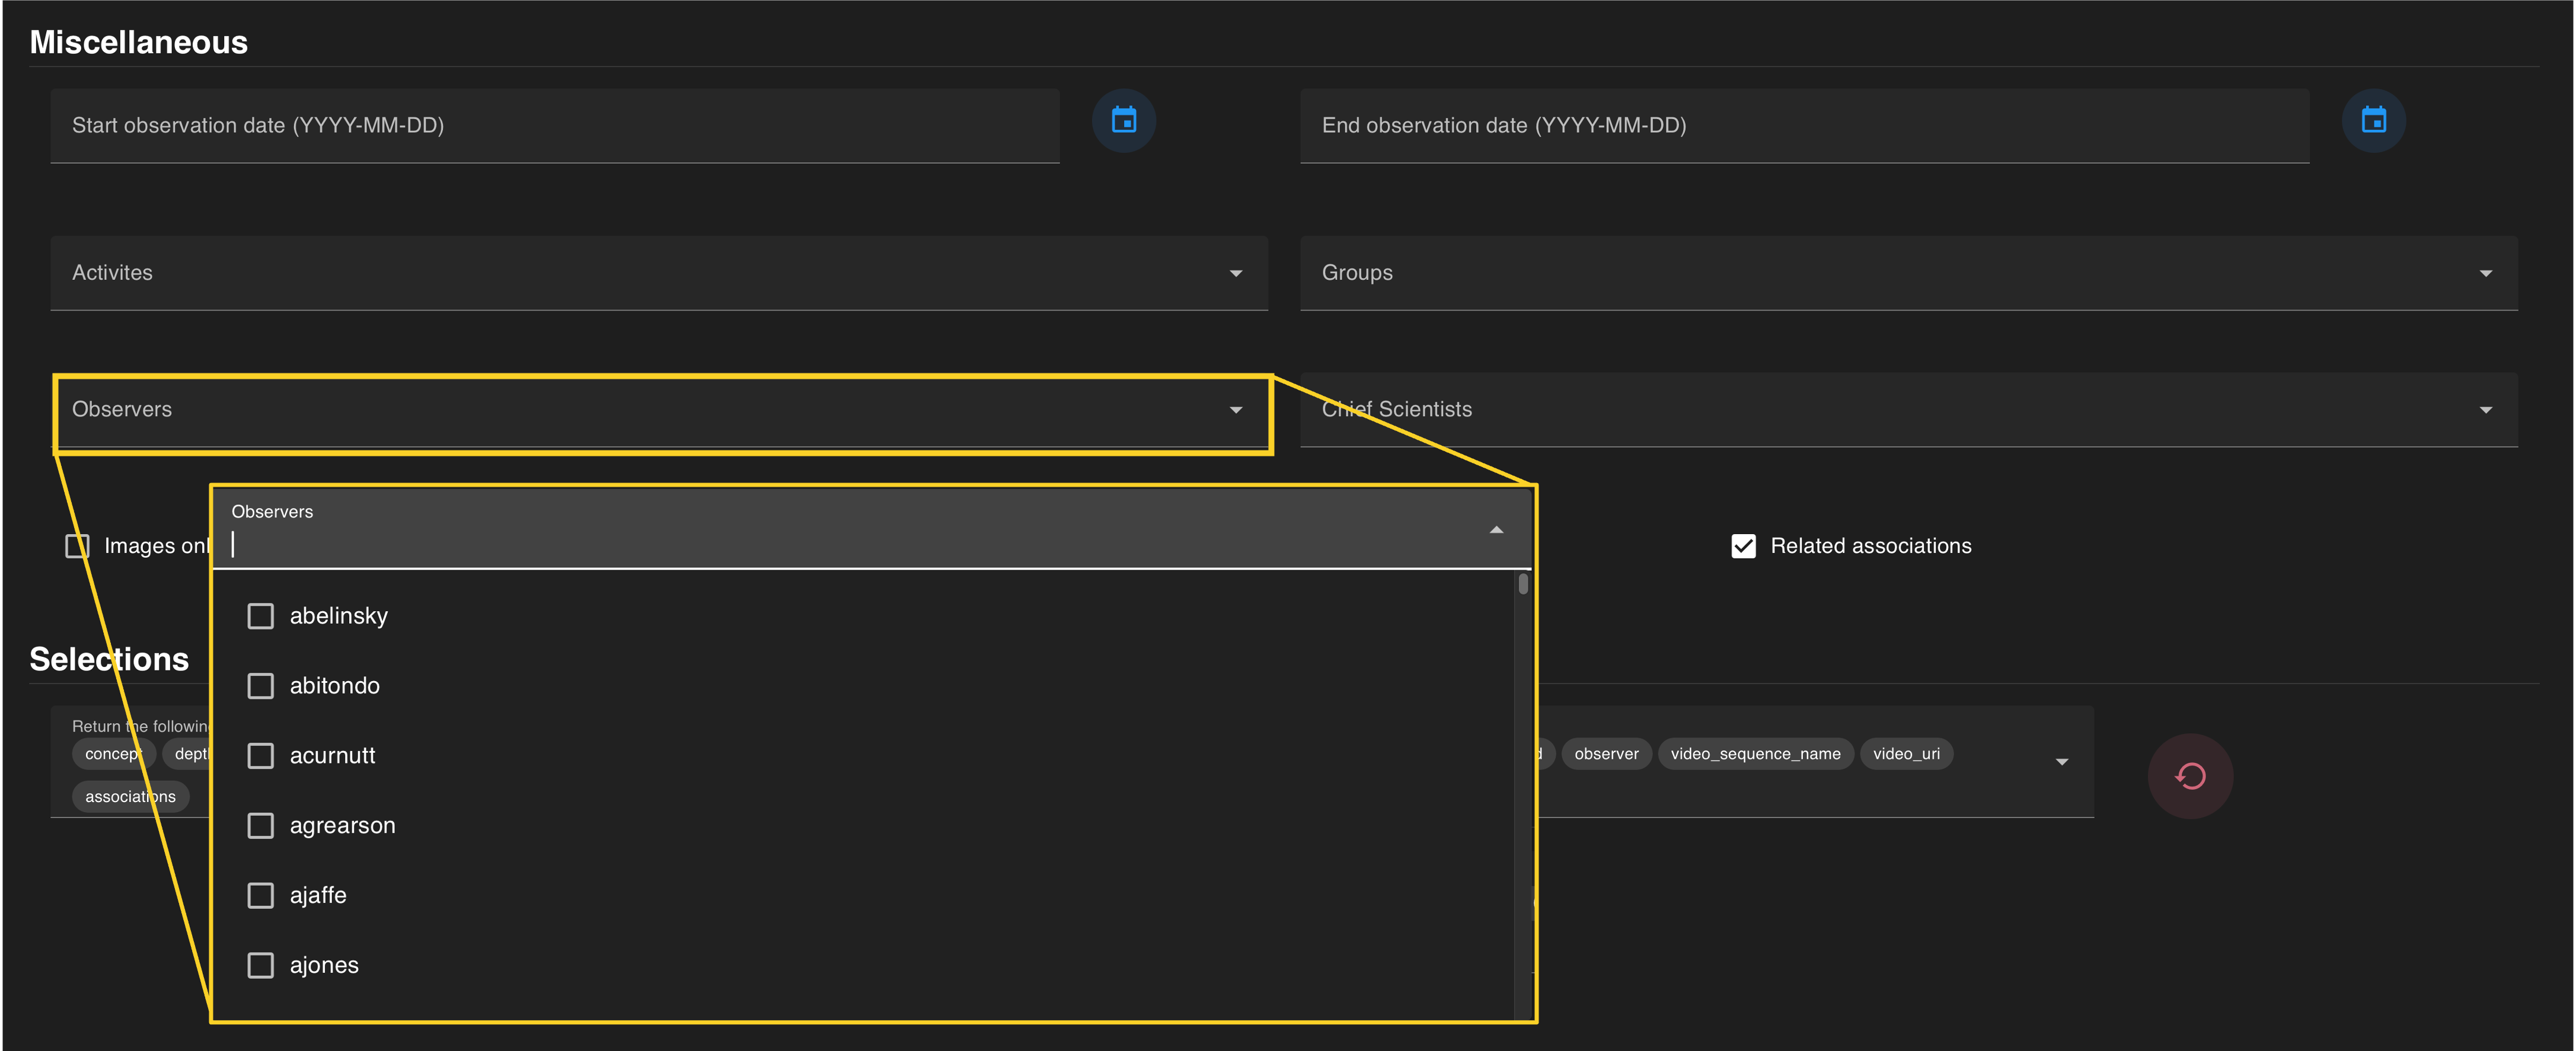Expand the Activites dropdown

1235,273
